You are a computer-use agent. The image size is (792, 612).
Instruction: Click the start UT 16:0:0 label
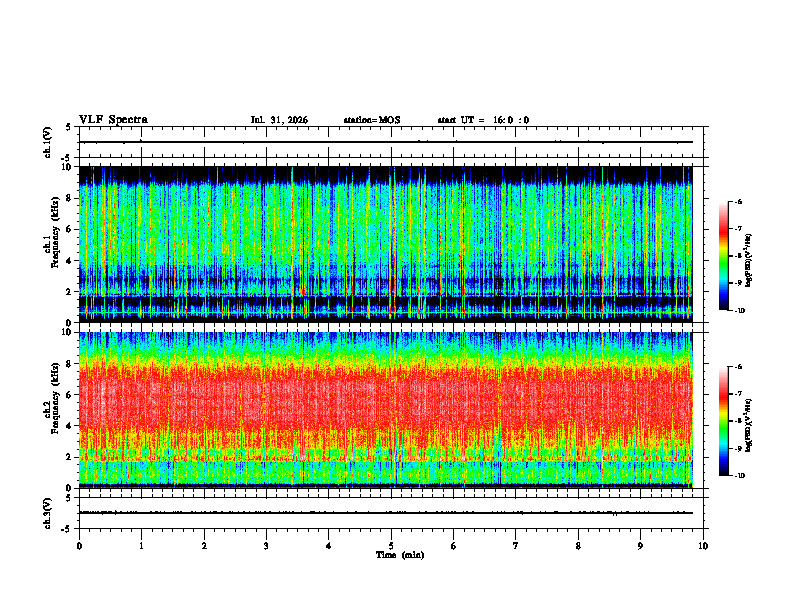coord(483,120)
